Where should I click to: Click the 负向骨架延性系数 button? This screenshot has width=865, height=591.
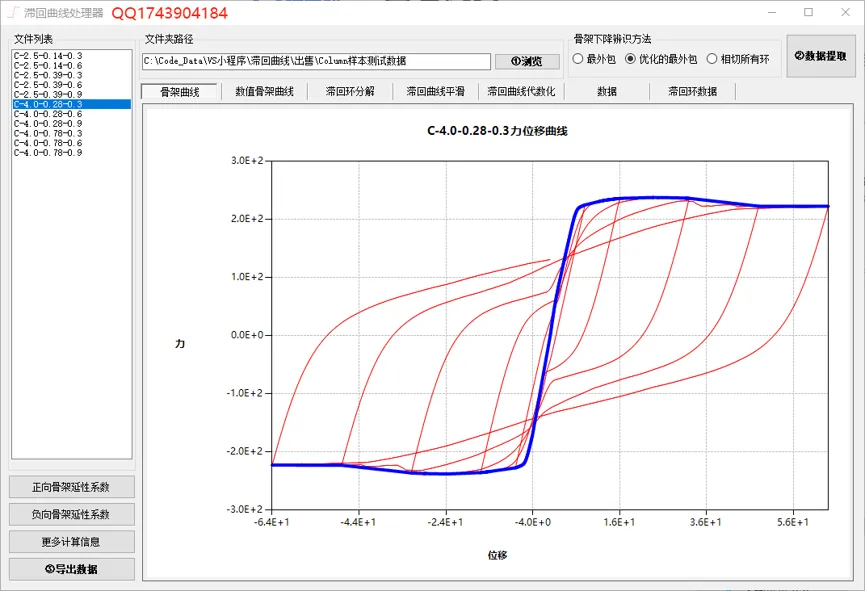pos(72,514)
